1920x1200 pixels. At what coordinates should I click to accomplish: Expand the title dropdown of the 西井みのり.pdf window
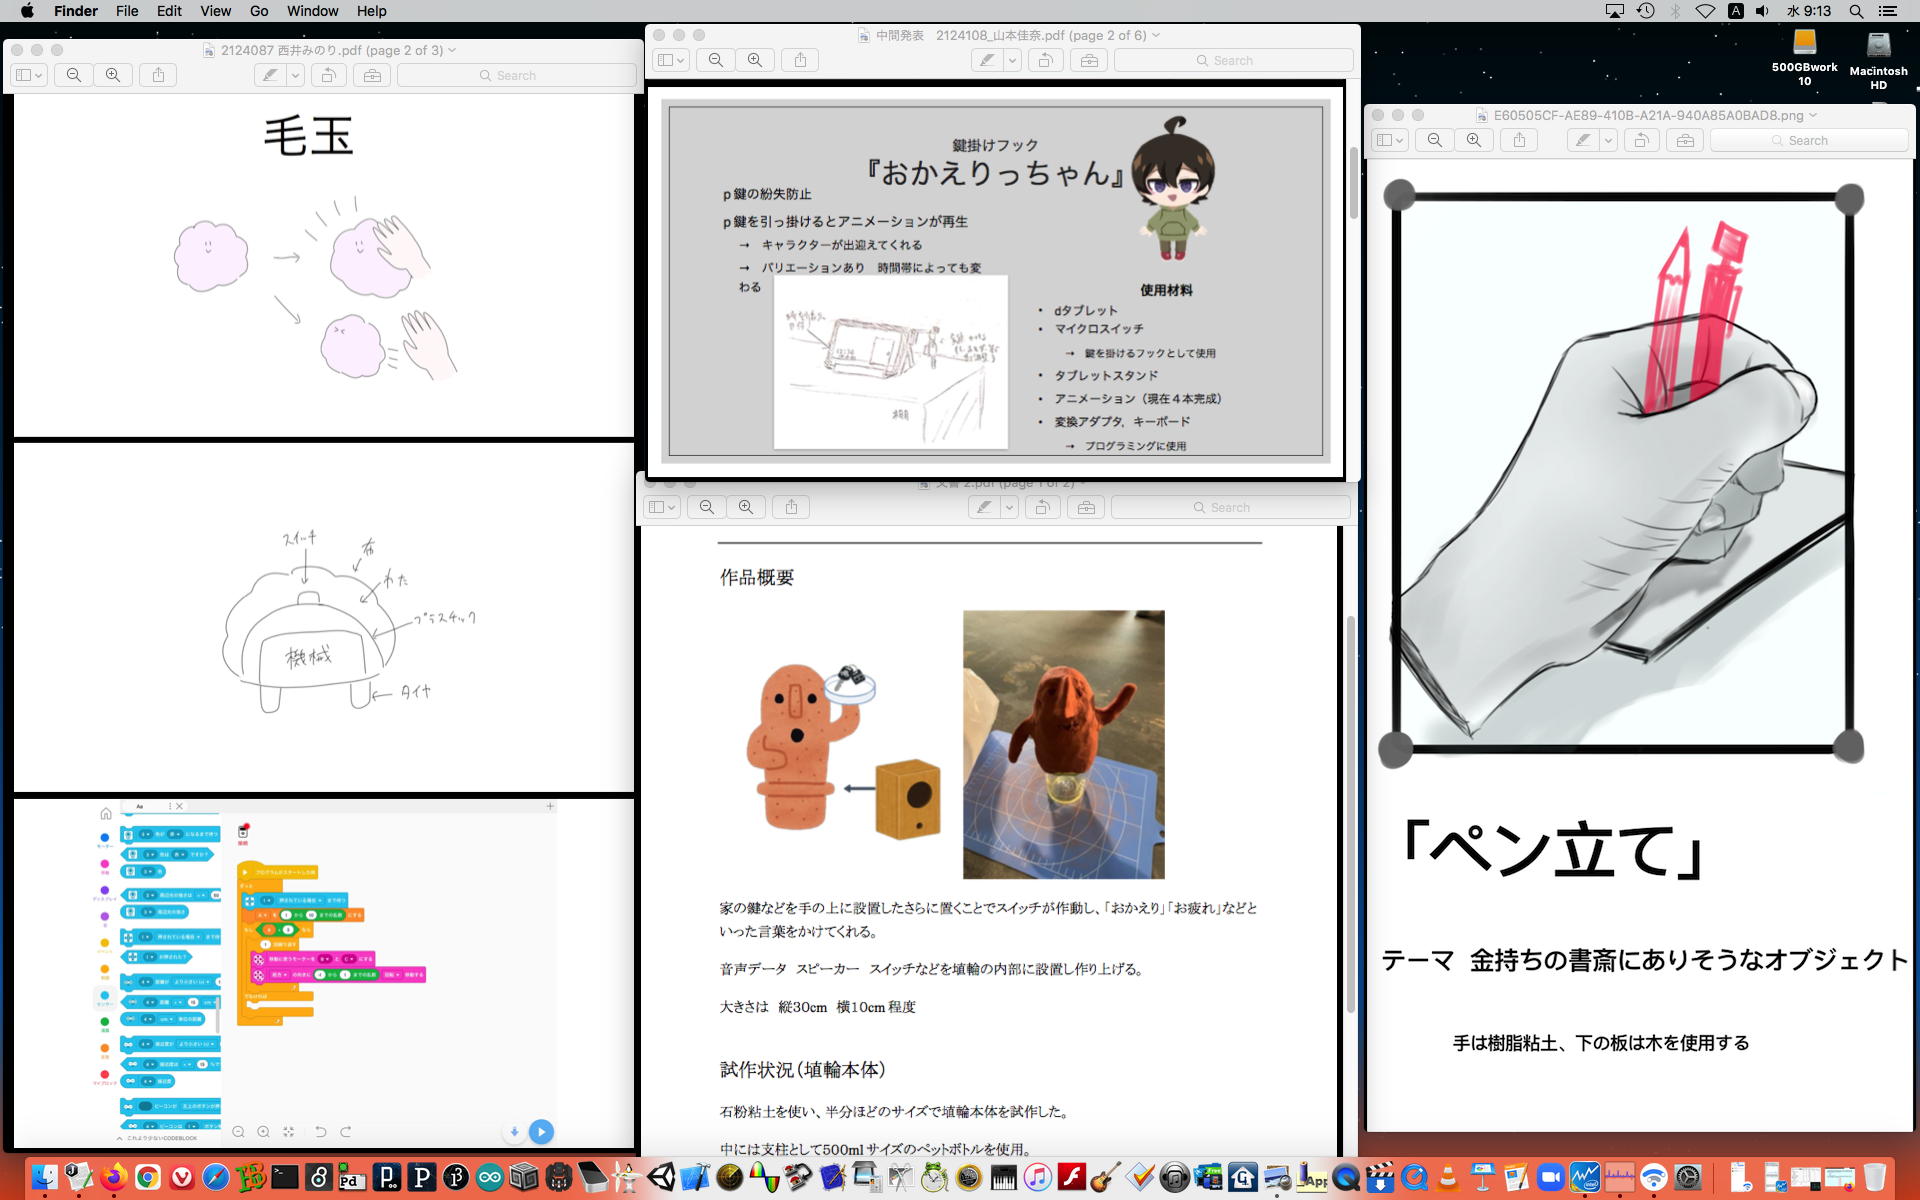point(452,50)
